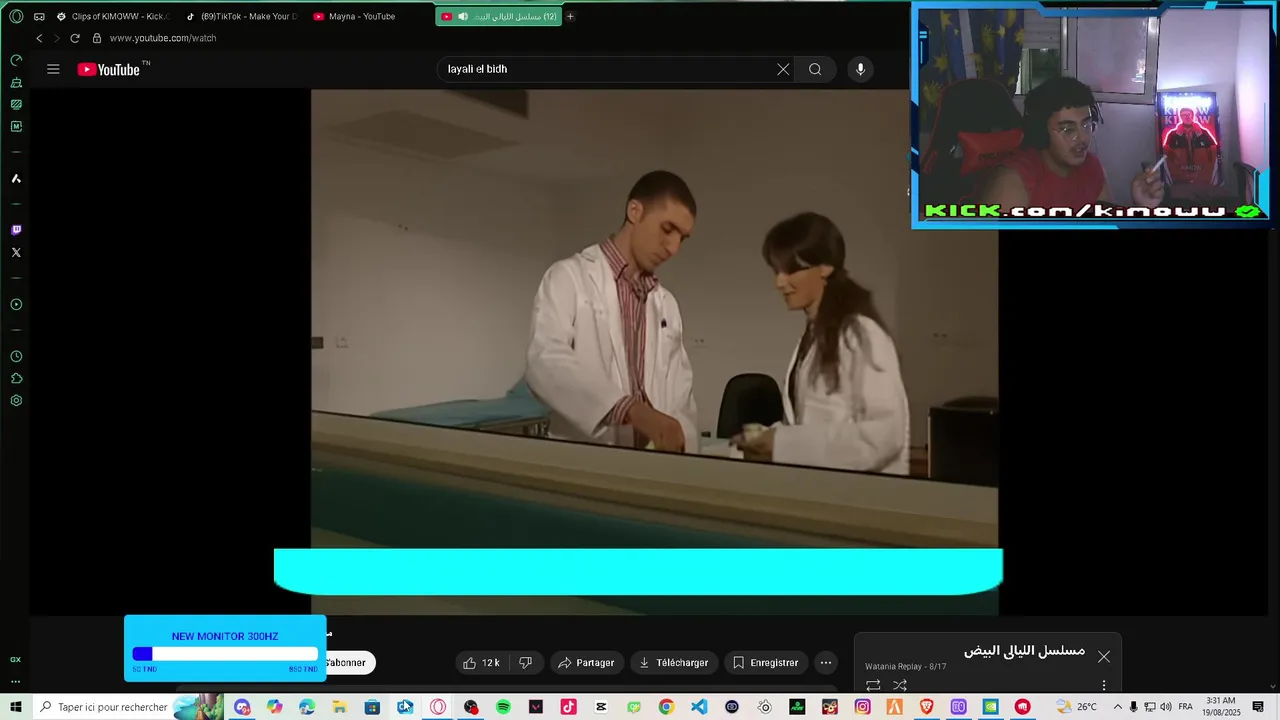Switch to Clips of KIMOWW Kick tab
The height and width of the screenshot is (720, 1280).
113,16
